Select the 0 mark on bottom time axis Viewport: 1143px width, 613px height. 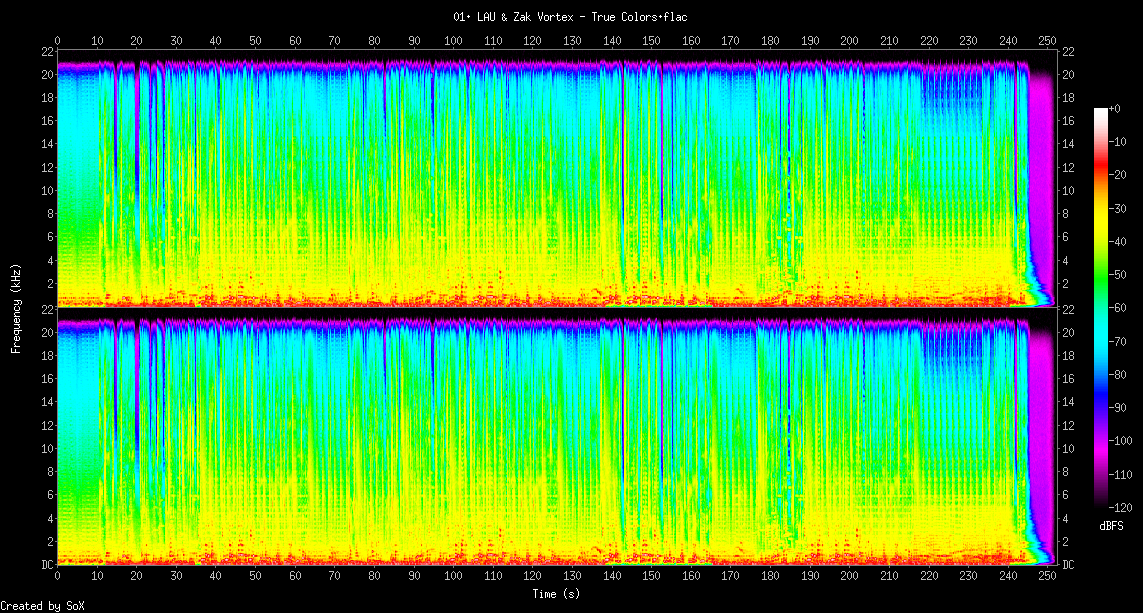[x=58, y=576]
